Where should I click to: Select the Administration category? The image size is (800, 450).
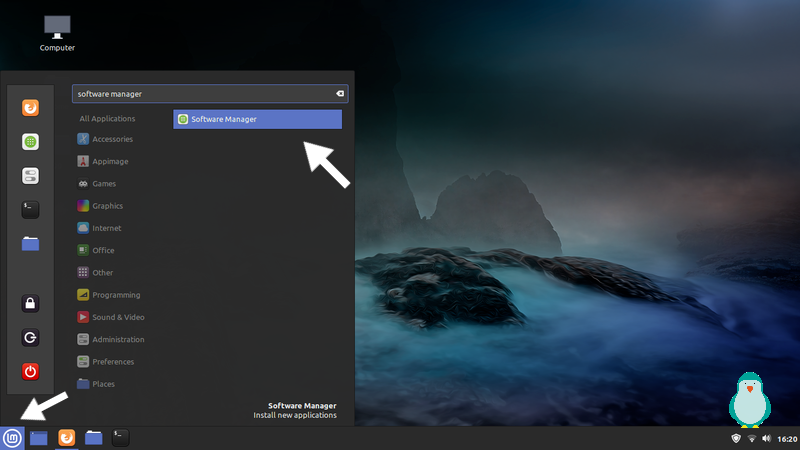pos(111,339)
